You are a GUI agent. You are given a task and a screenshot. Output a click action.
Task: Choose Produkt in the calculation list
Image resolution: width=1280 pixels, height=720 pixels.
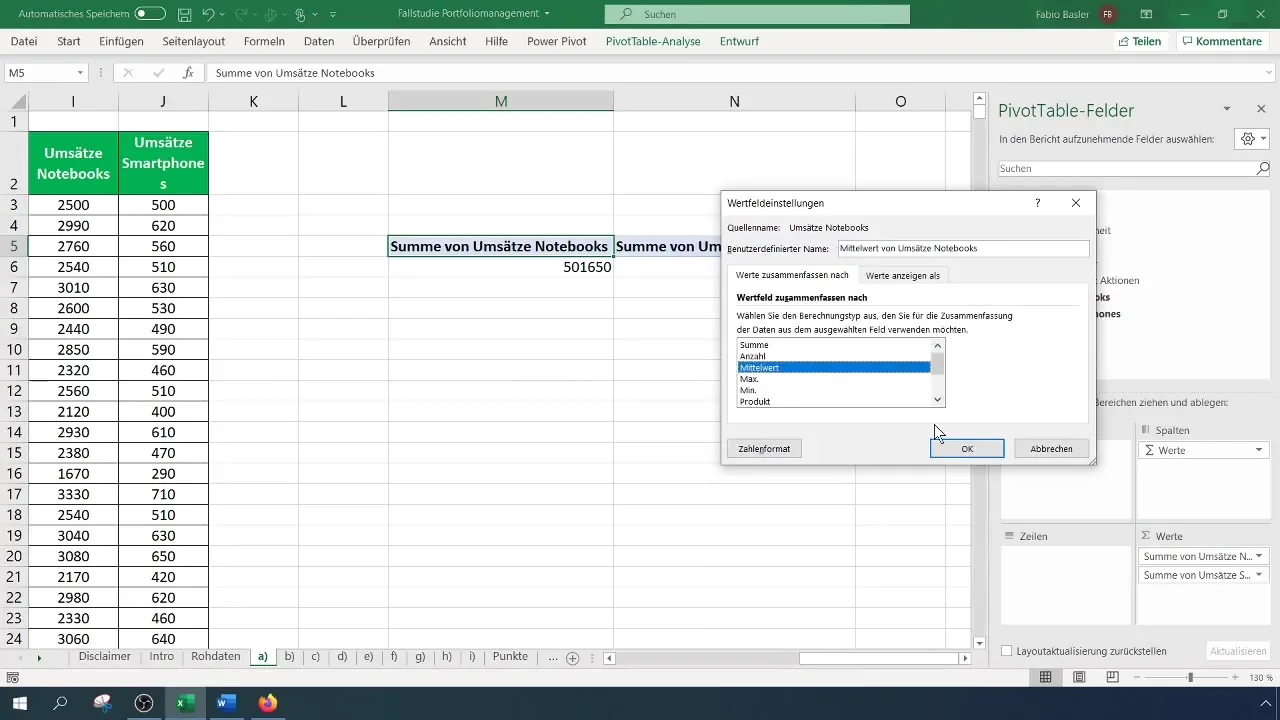tap(834, 402)
